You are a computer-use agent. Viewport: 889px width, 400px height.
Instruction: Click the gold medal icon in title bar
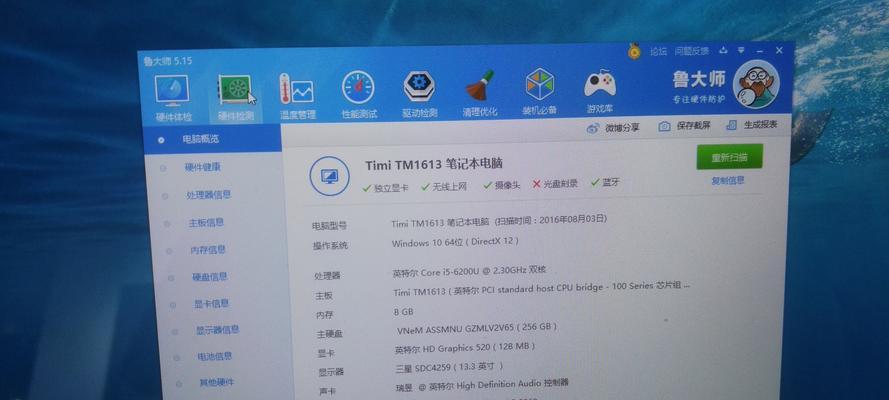coord(634,52)
